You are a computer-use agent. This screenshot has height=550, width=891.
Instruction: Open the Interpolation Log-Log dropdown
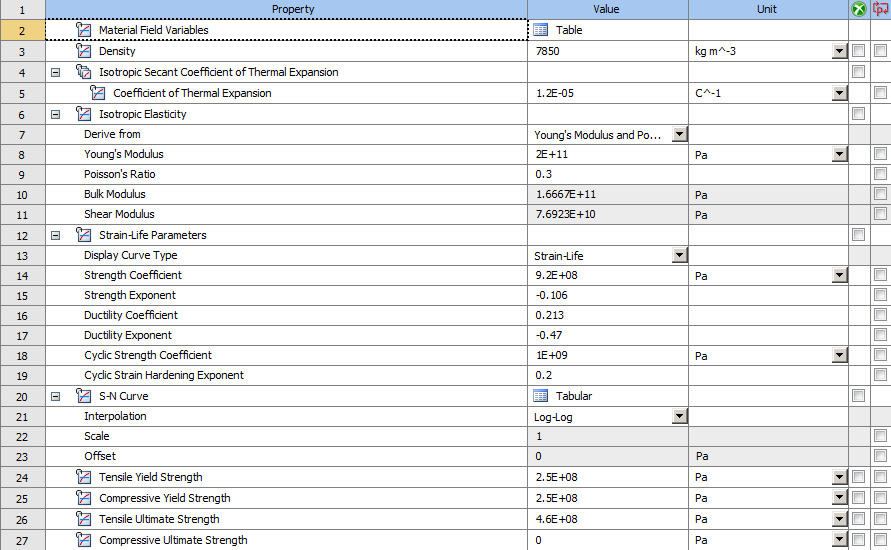tap(680, 416)
